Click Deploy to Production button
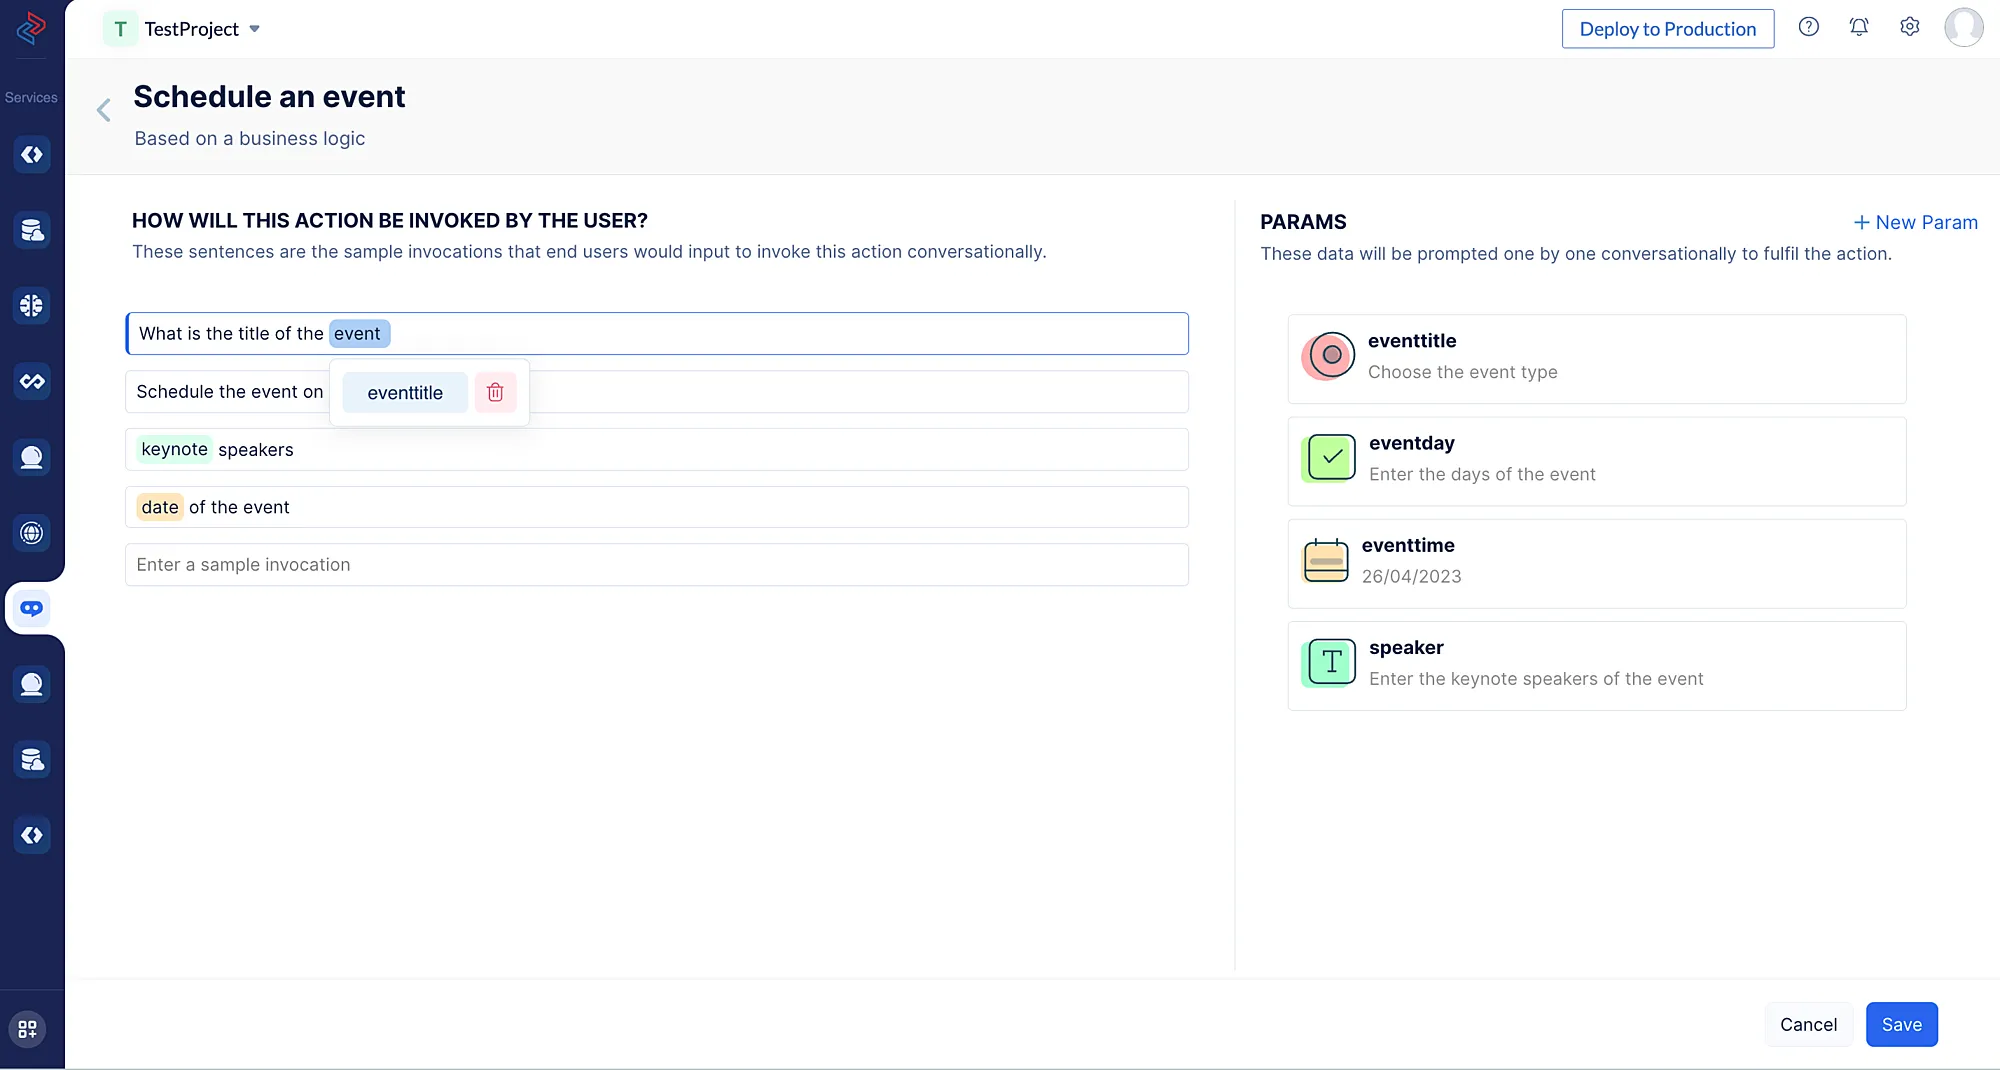The width and height of the screenshot is (2000, 1070). (1667, 29)
